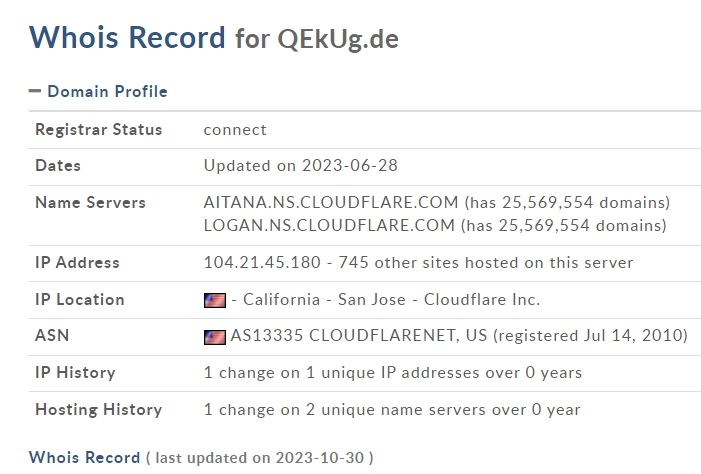This screenshot has width=701, height=474.
Task: Select the connect status value
Action: (235, 130)
